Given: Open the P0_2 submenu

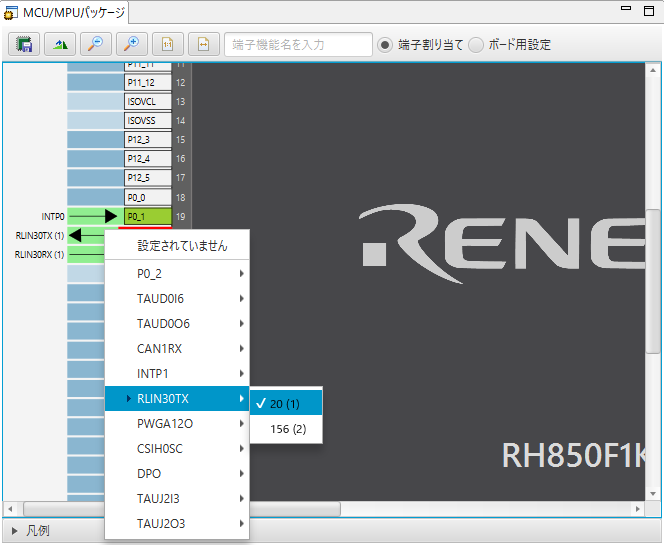Looking at the screenshot, I should (177, 274).
